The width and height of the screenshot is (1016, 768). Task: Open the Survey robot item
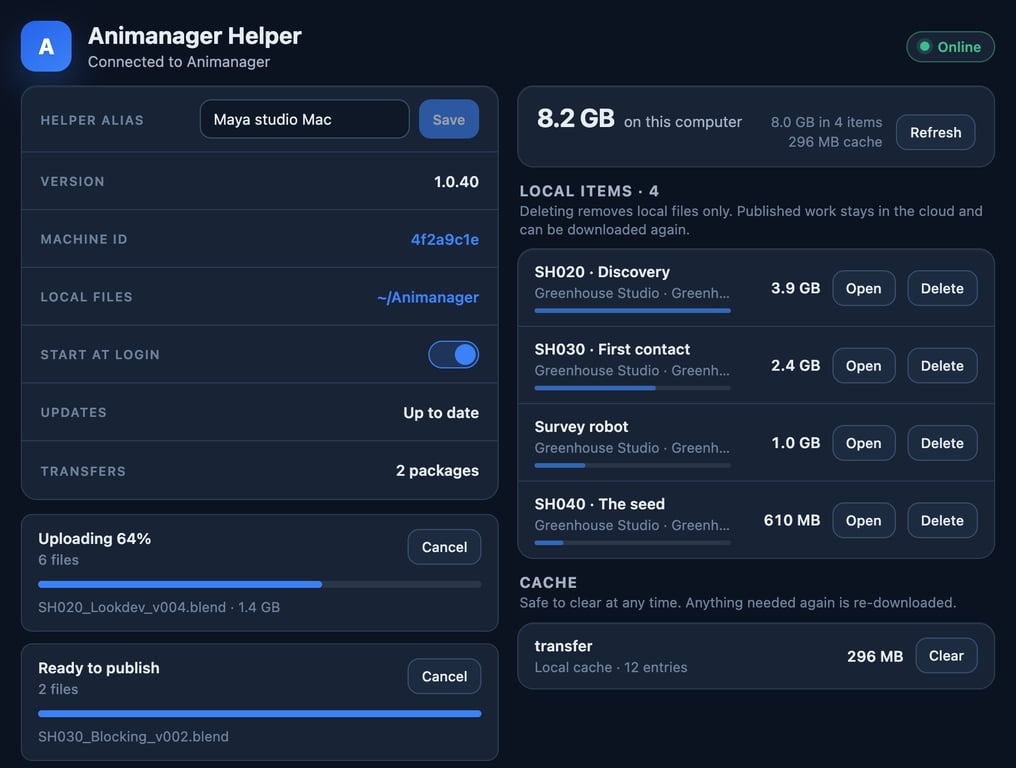pyautogui.click(x=863, y=443)
